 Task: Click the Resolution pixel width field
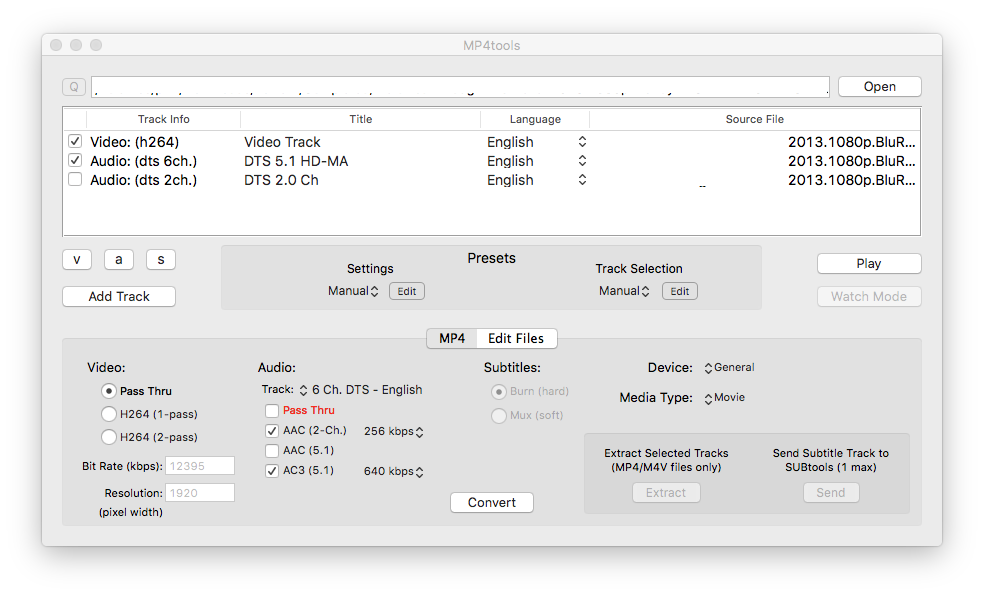coord(200,493)
